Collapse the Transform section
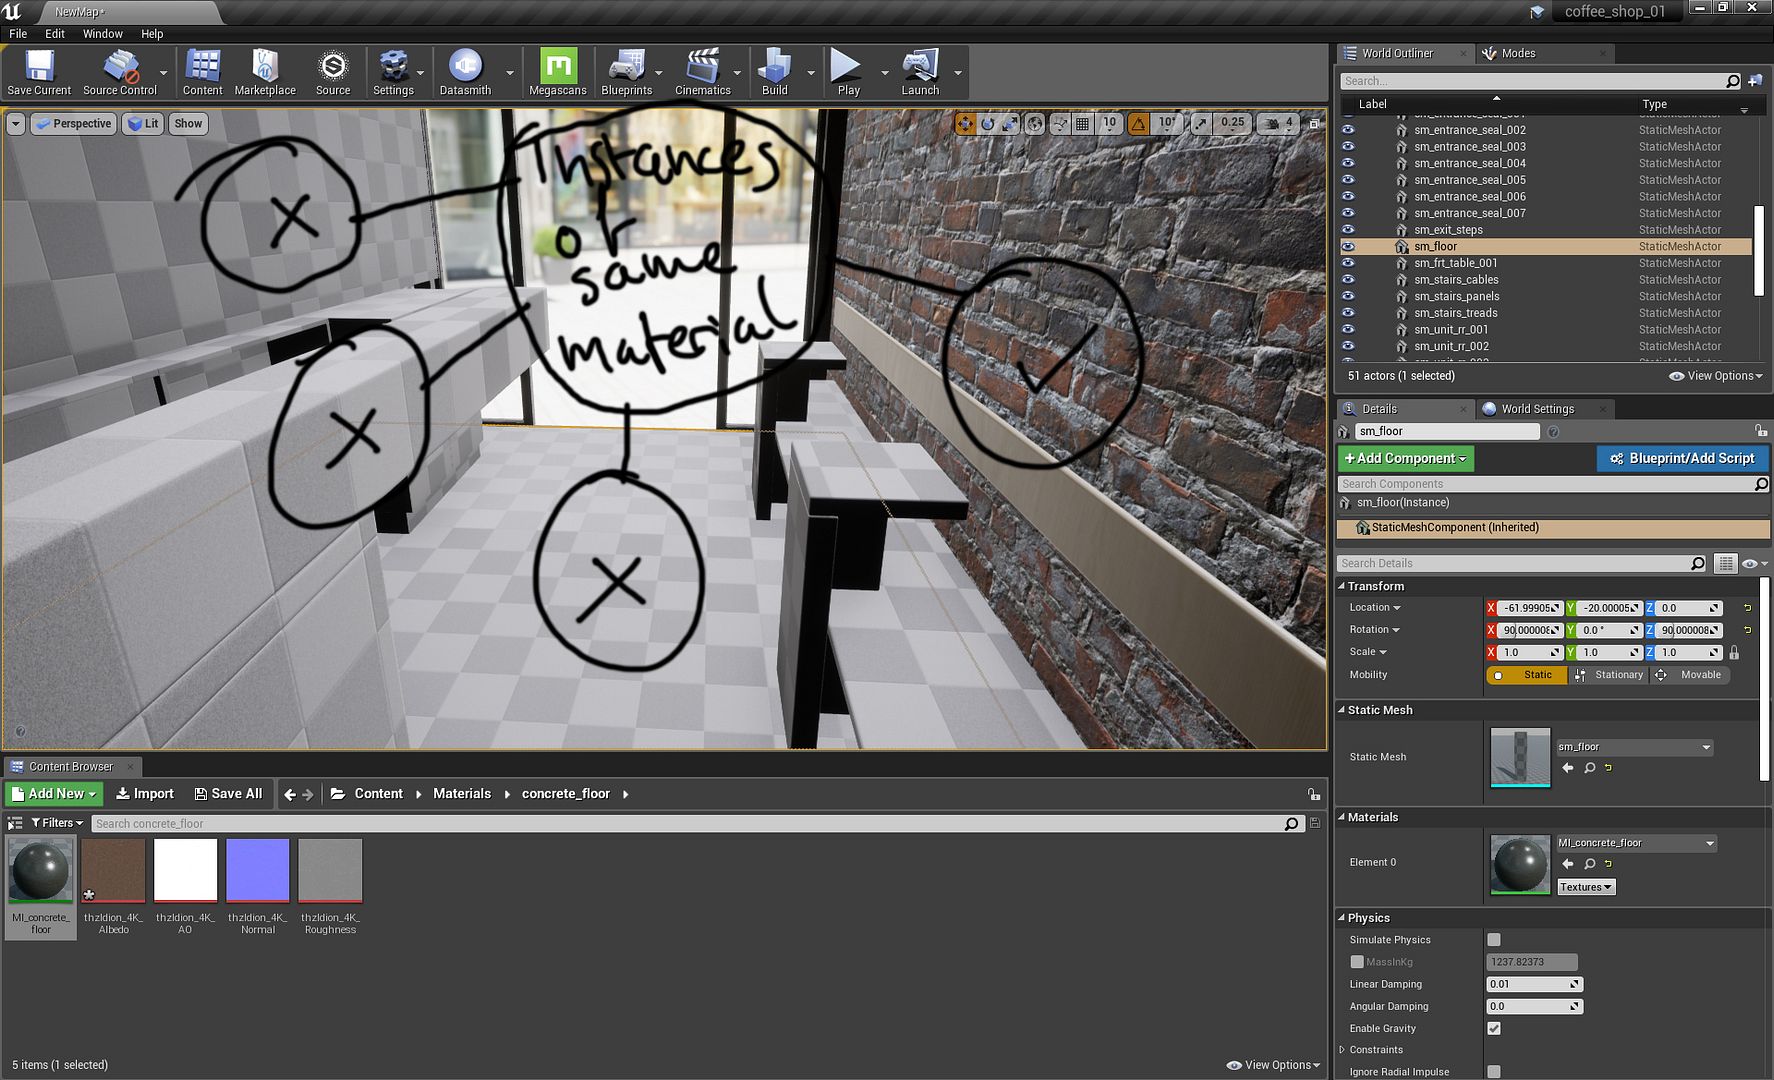The height and width of the screenshot is (1080, 1774). pos(1342,586)
